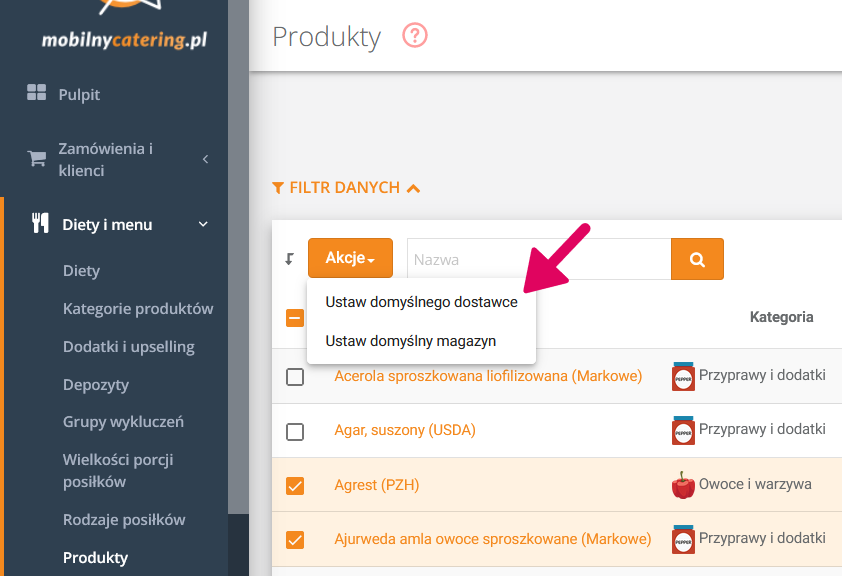Image resolution: width=842 pixels, height=576 pixels.
Task: Check the Acerola sproszkowana row checkbox
Action: (x=295, y=377)
